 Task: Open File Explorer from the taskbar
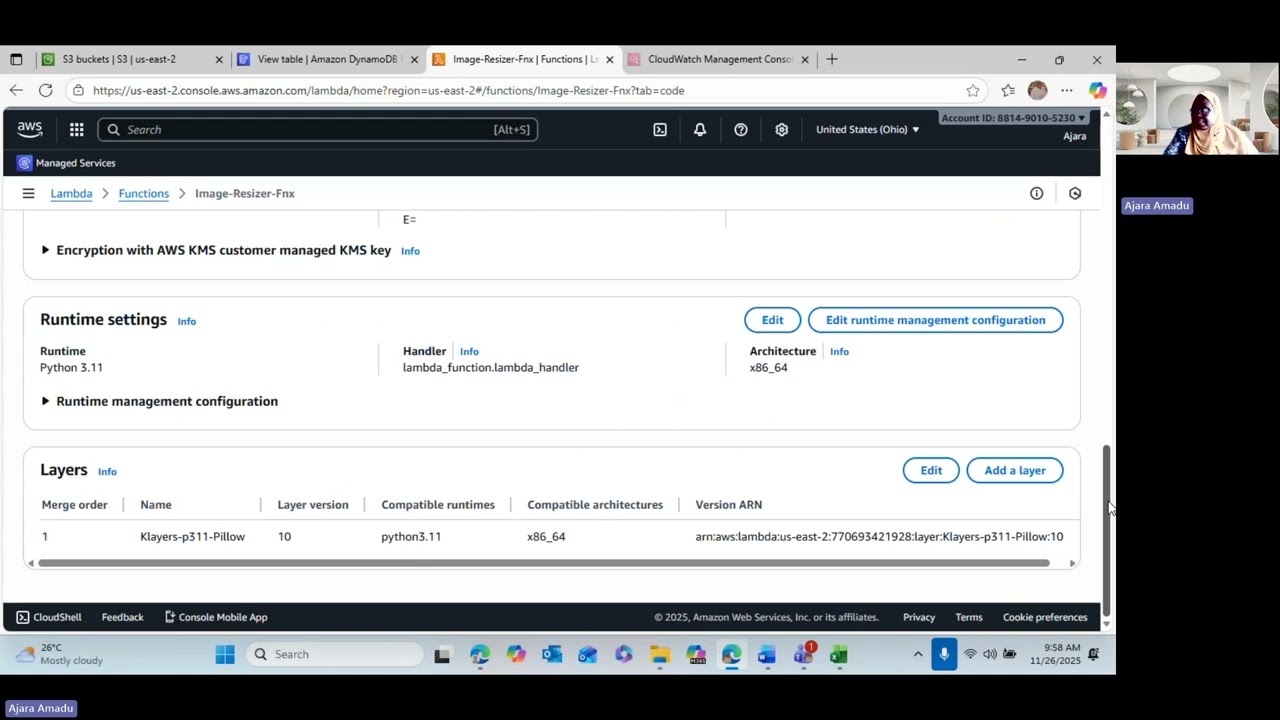(x=660, y=655)
